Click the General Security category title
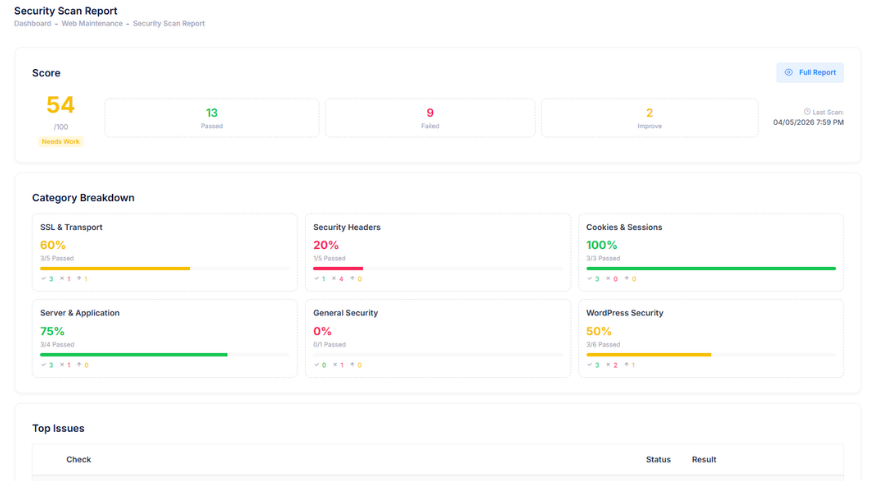The image size is (875, 481). pos(345,313)
